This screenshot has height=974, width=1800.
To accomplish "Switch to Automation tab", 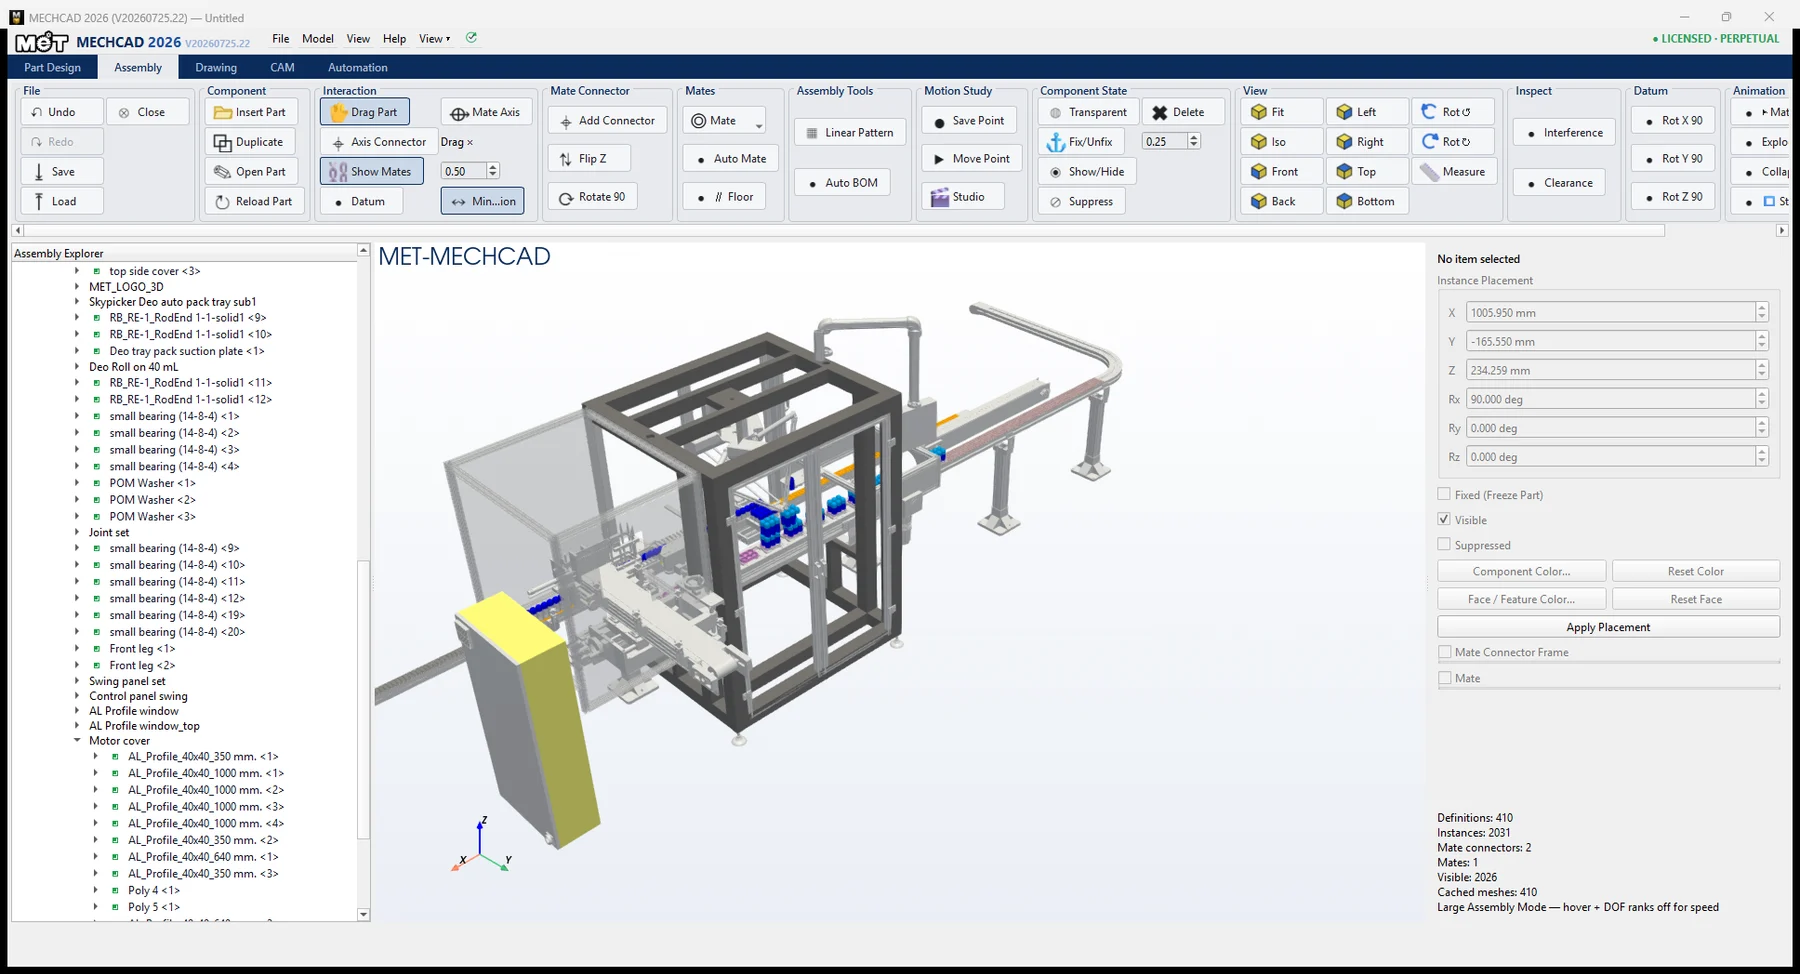I will [358, 67].
